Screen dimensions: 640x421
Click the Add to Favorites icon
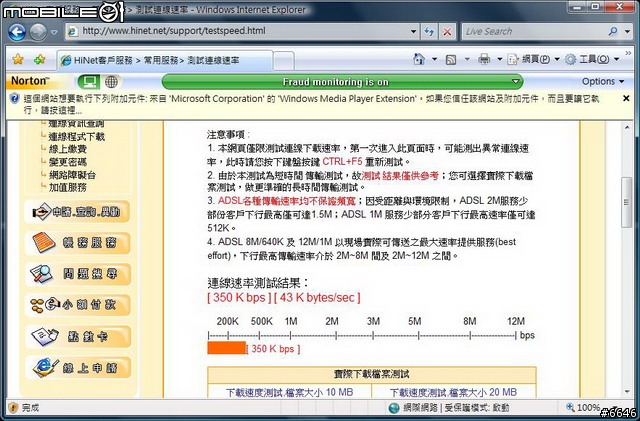click(x=40, y=60)
